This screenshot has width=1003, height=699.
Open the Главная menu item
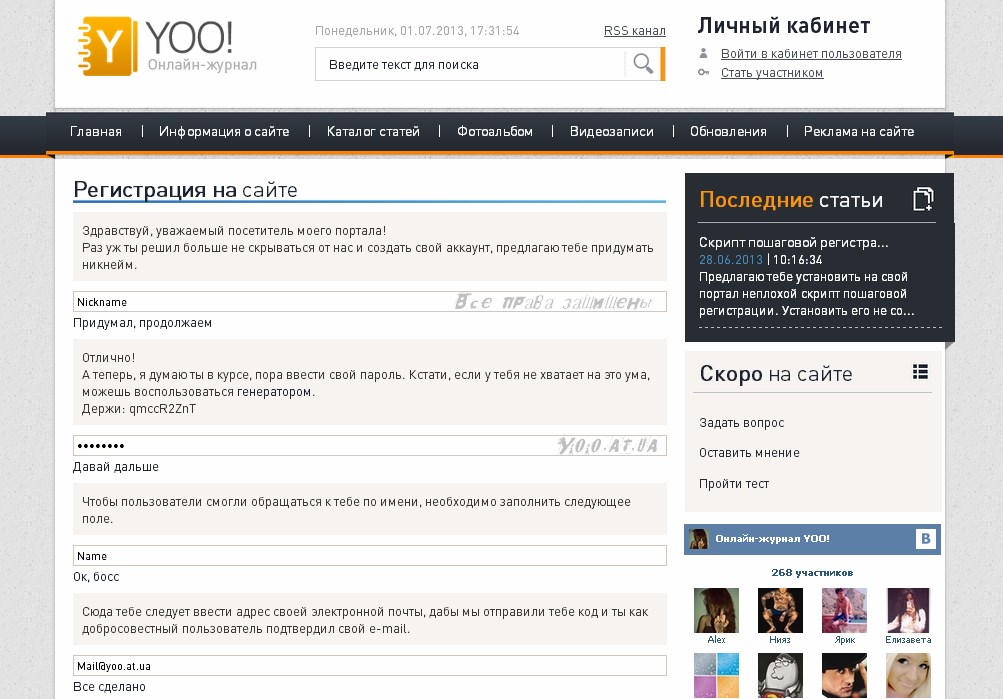point(96,132)
